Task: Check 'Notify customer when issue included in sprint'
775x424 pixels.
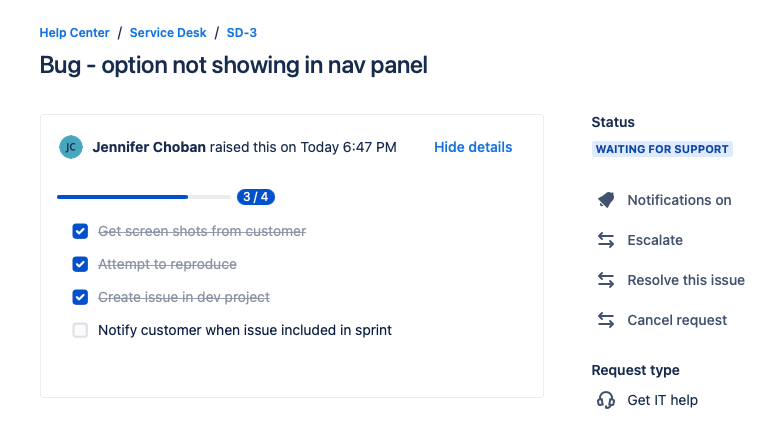Action: (80, 330)
